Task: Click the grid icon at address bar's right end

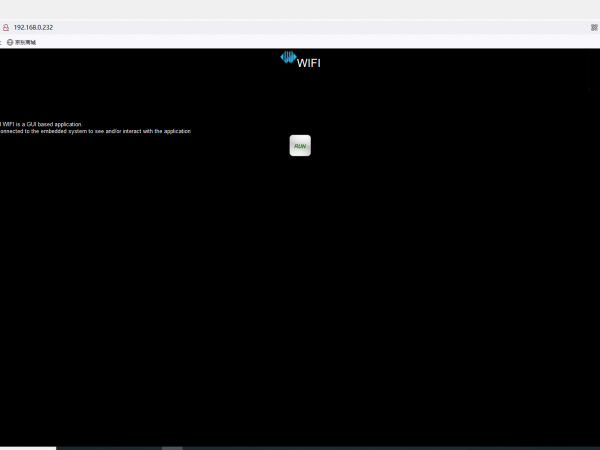Action: point(594,27)
